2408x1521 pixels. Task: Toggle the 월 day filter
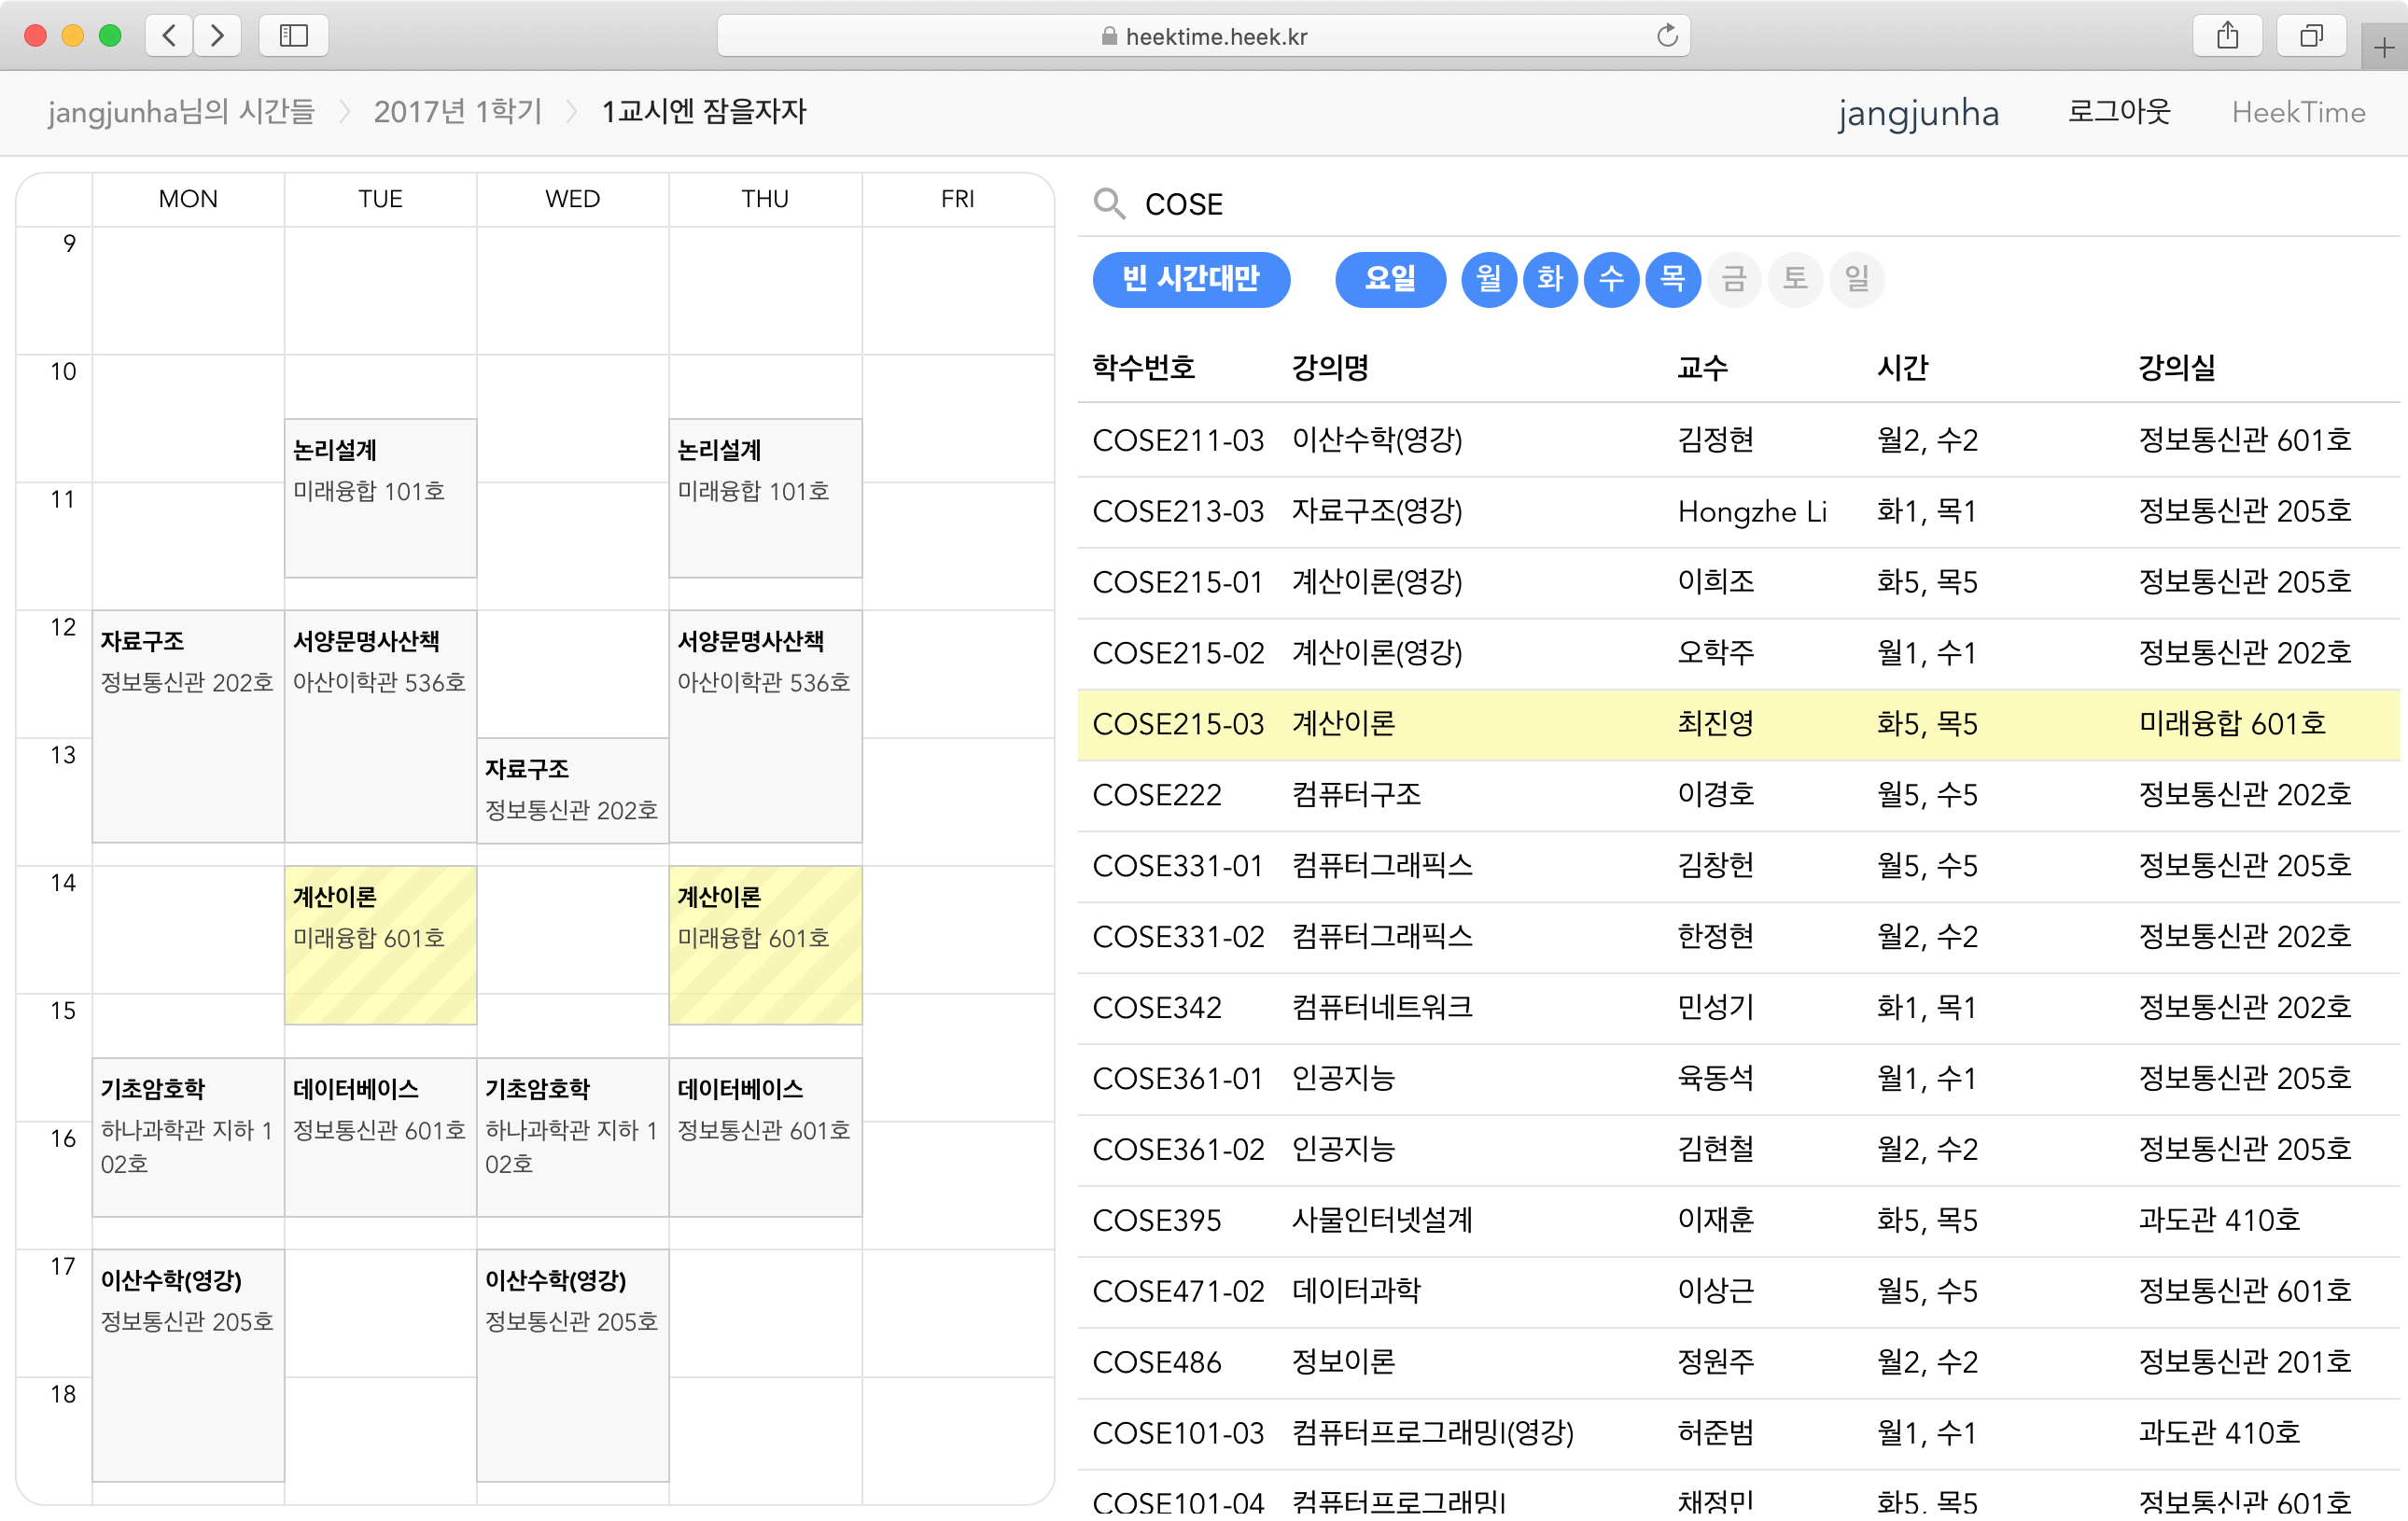click(1489, 279)
